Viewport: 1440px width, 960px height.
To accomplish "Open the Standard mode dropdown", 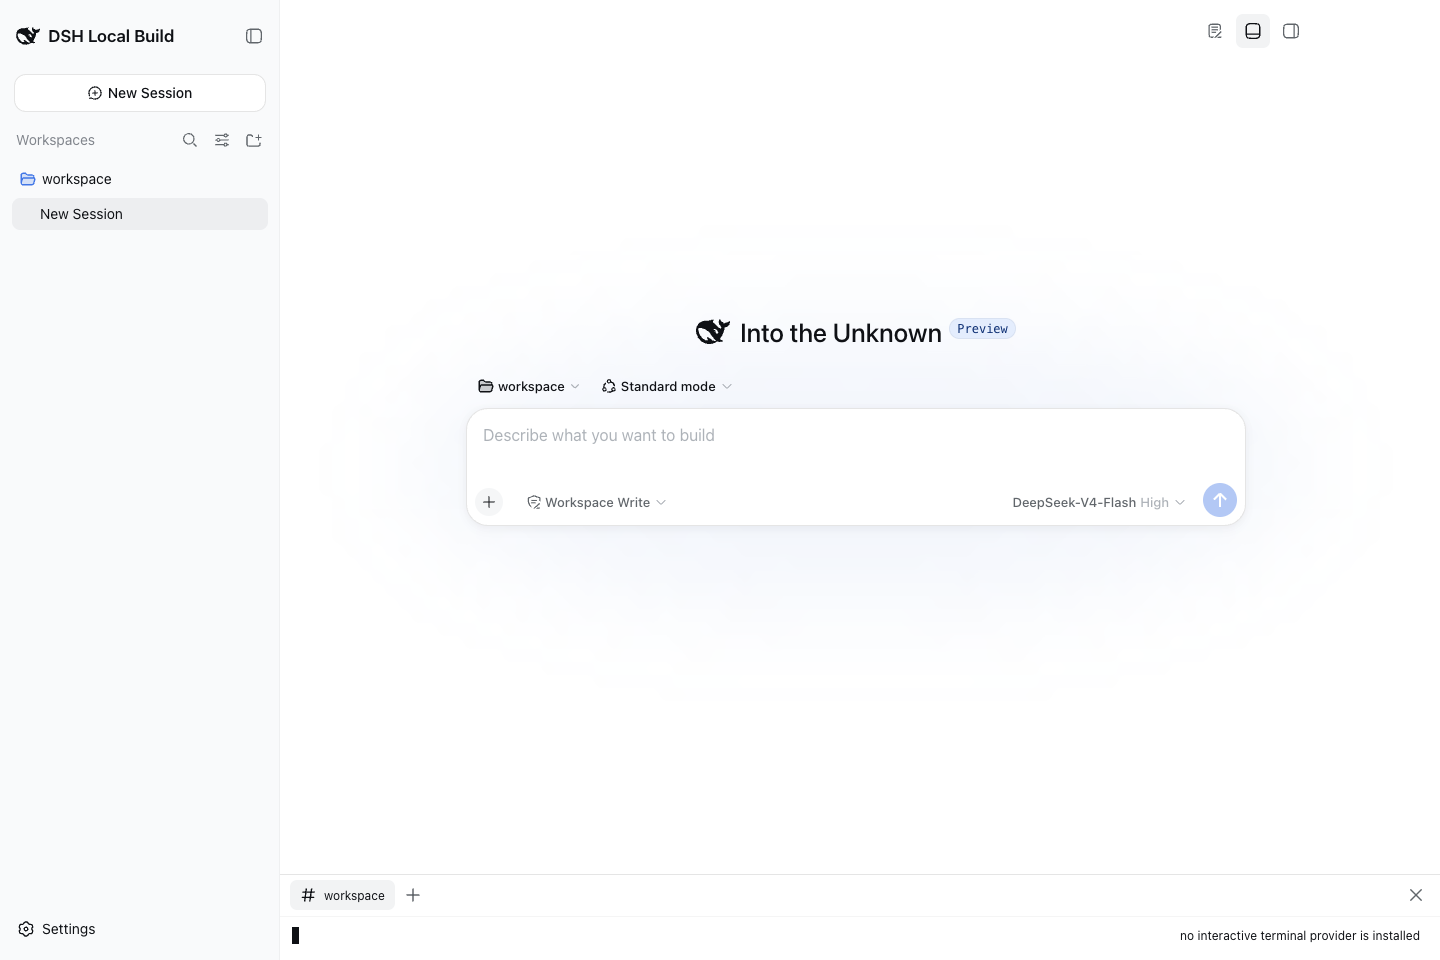I will click(x=667, y=387).
